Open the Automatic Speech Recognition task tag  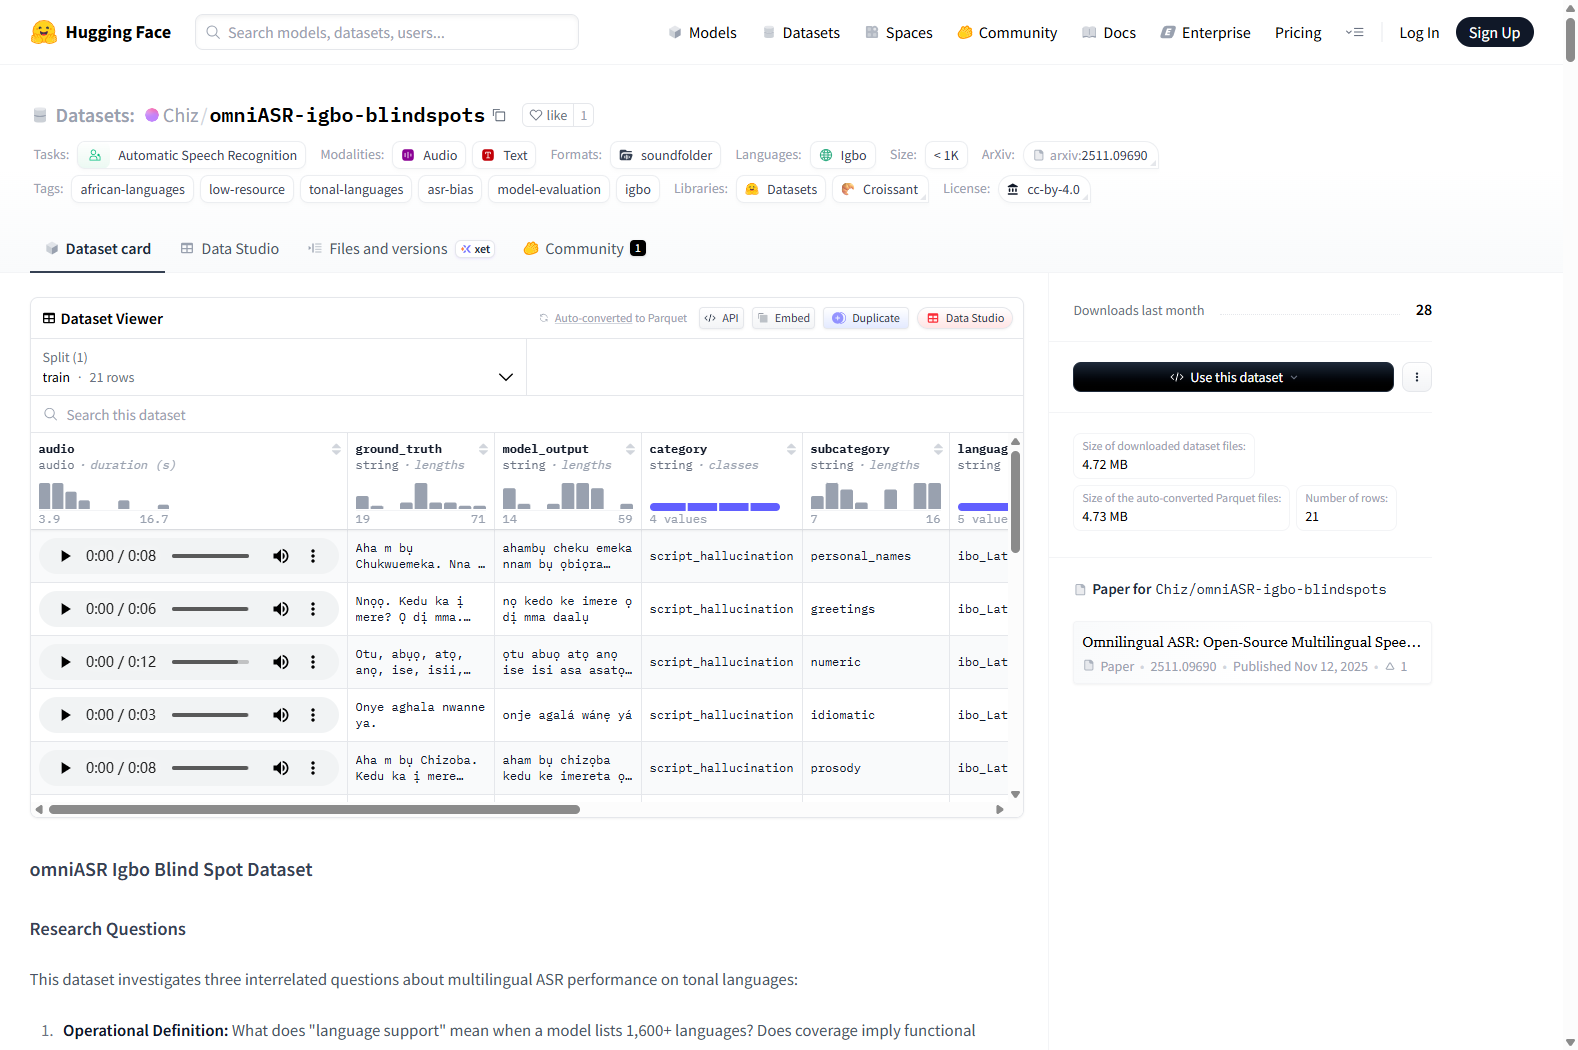point(192,155)
